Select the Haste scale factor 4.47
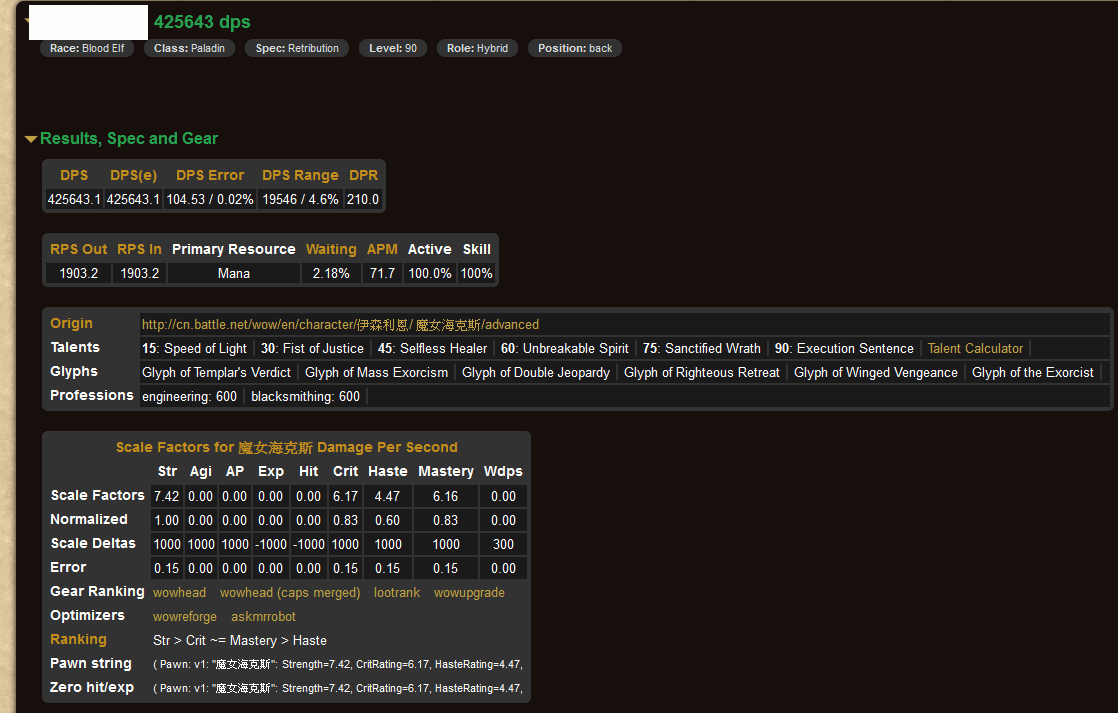 coord(387,496)
